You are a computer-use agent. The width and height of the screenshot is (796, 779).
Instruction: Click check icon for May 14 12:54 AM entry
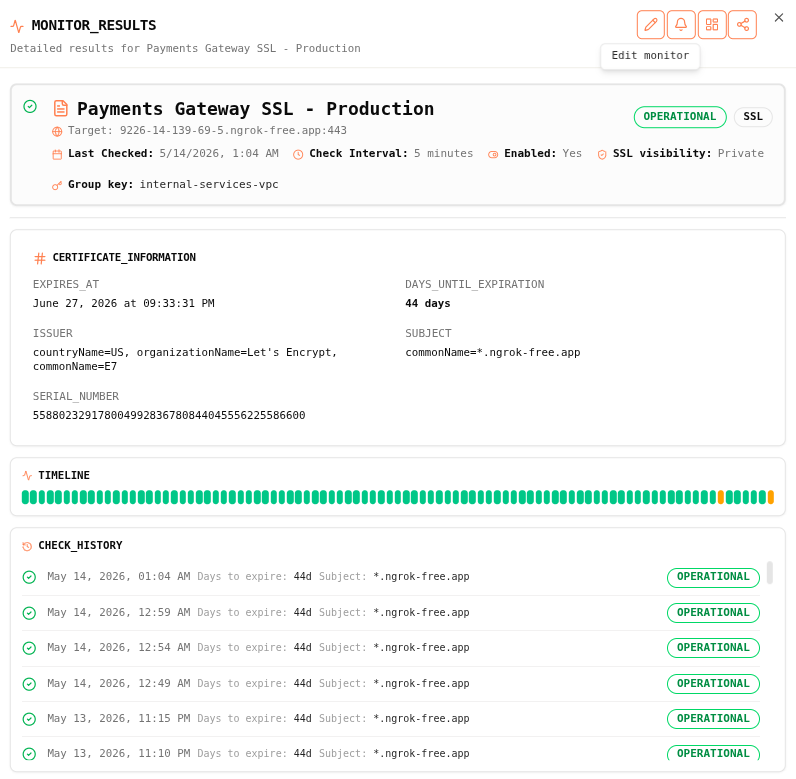29,648
